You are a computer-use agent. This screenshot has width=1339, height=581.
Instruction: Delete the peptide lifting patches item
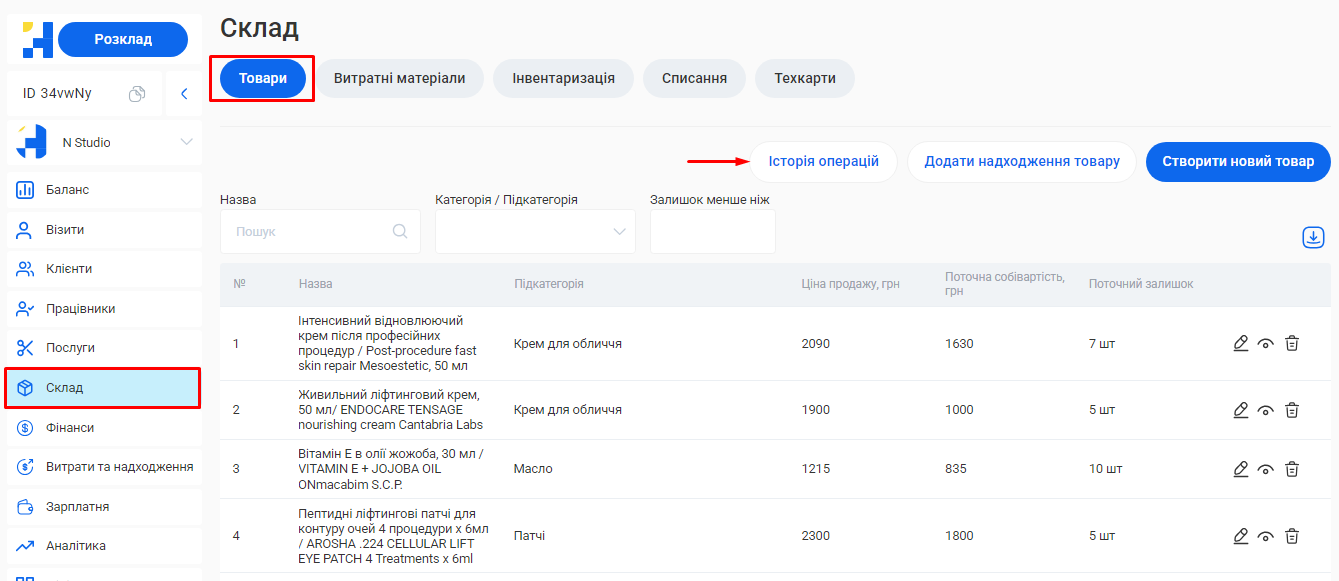(x=1291, y=536)
